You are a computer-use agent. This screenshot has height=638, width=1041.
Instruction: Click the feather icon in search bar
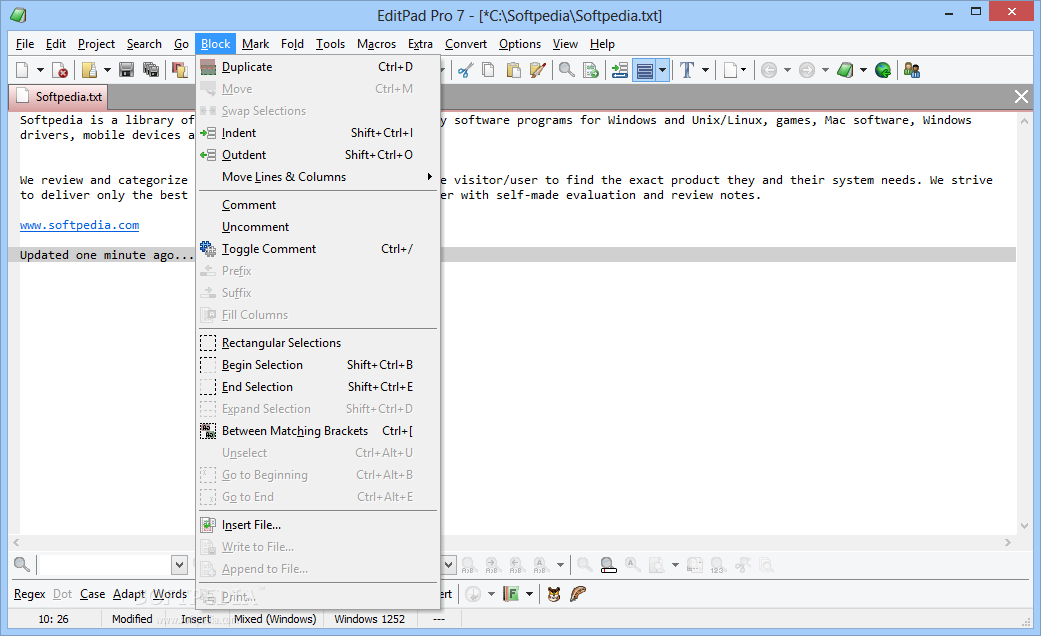pyautogui.click(x=578, y=594)
